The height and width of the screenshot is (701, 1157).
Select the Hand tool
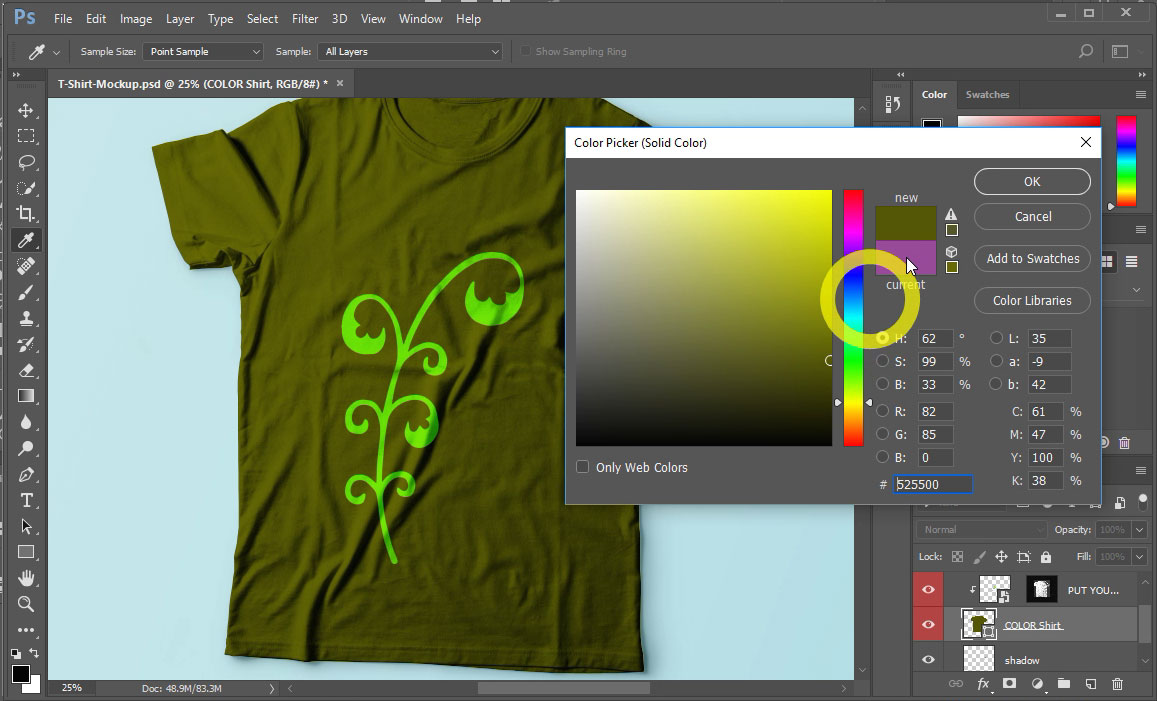(x=26, y=578)
